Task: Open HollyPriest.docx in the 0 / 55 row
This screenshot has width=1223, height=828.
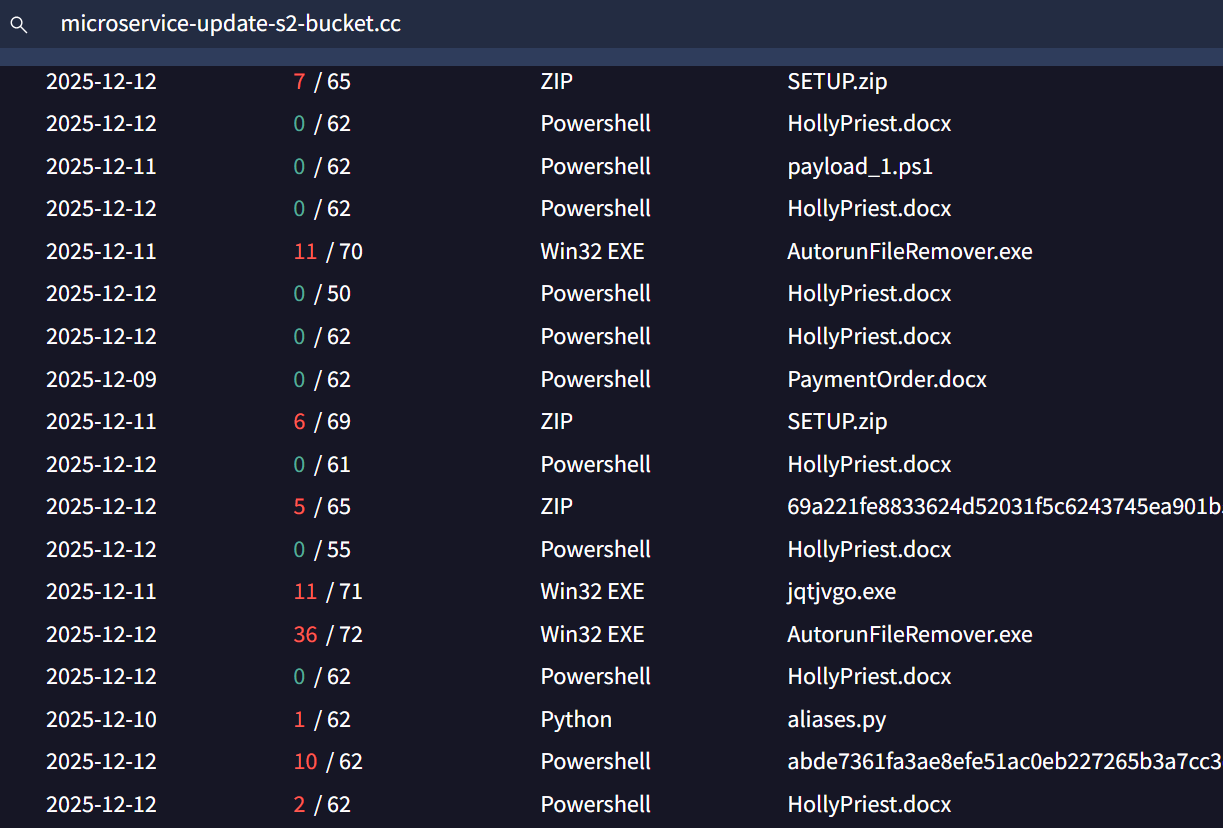Action: coord(869,549)
